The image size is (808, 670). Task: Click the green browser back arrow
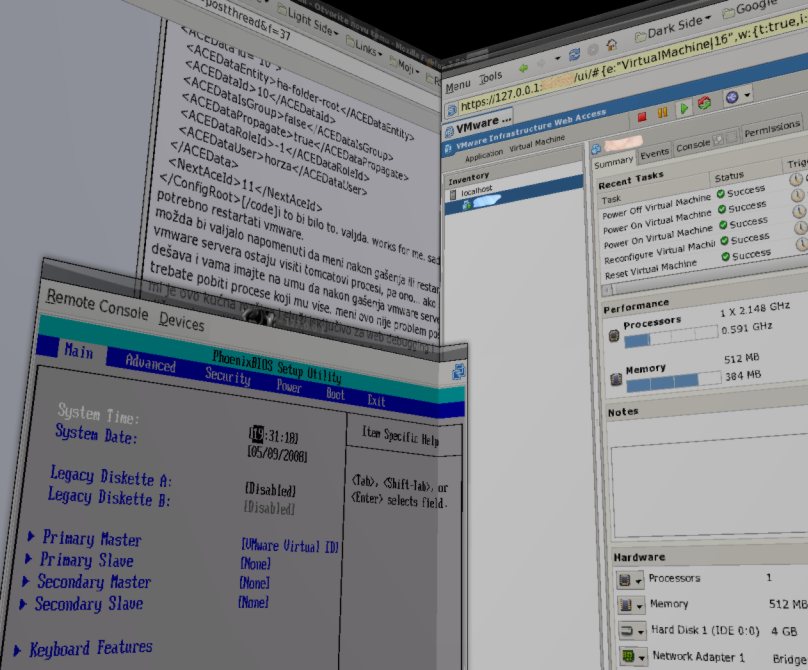(x=522, y=68)
